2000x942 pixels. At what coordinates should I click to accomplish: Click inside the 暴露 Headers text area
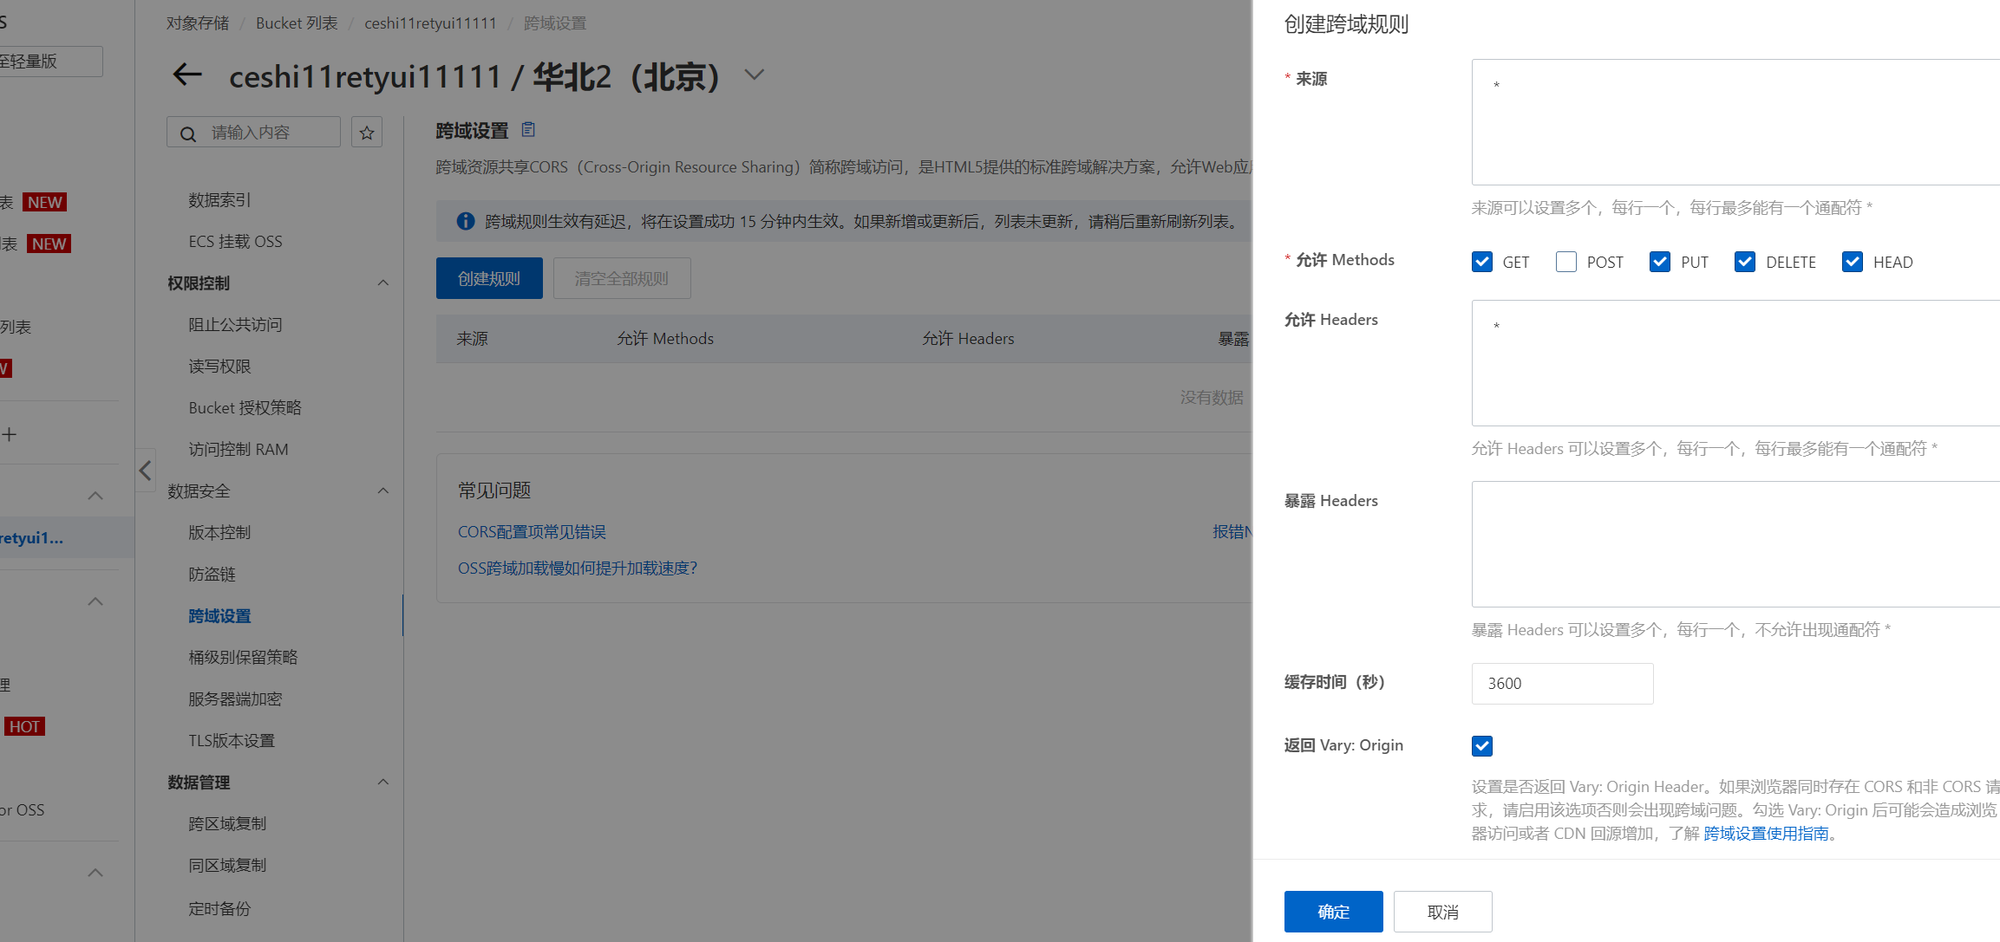tap(1736, 544)
